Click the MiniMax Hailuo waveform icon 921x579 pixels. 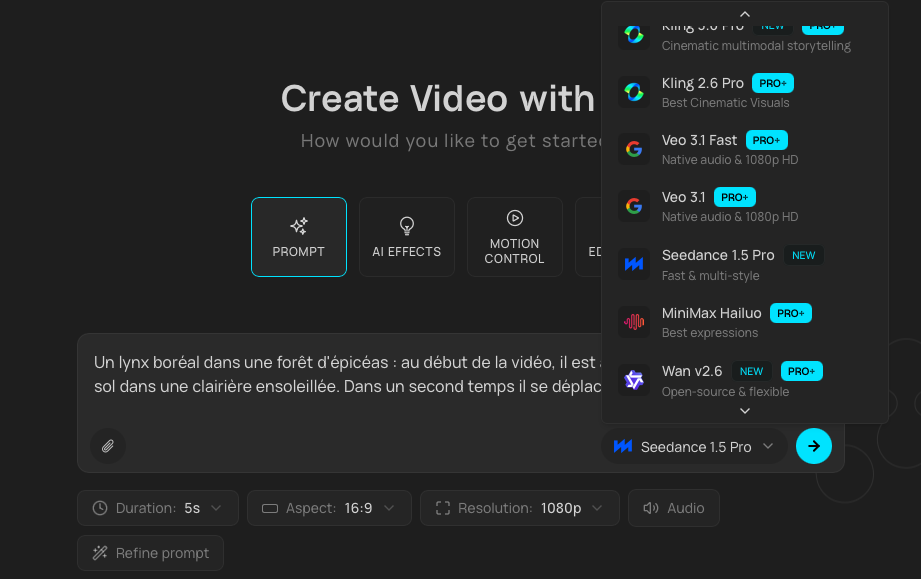coord(633,322)
